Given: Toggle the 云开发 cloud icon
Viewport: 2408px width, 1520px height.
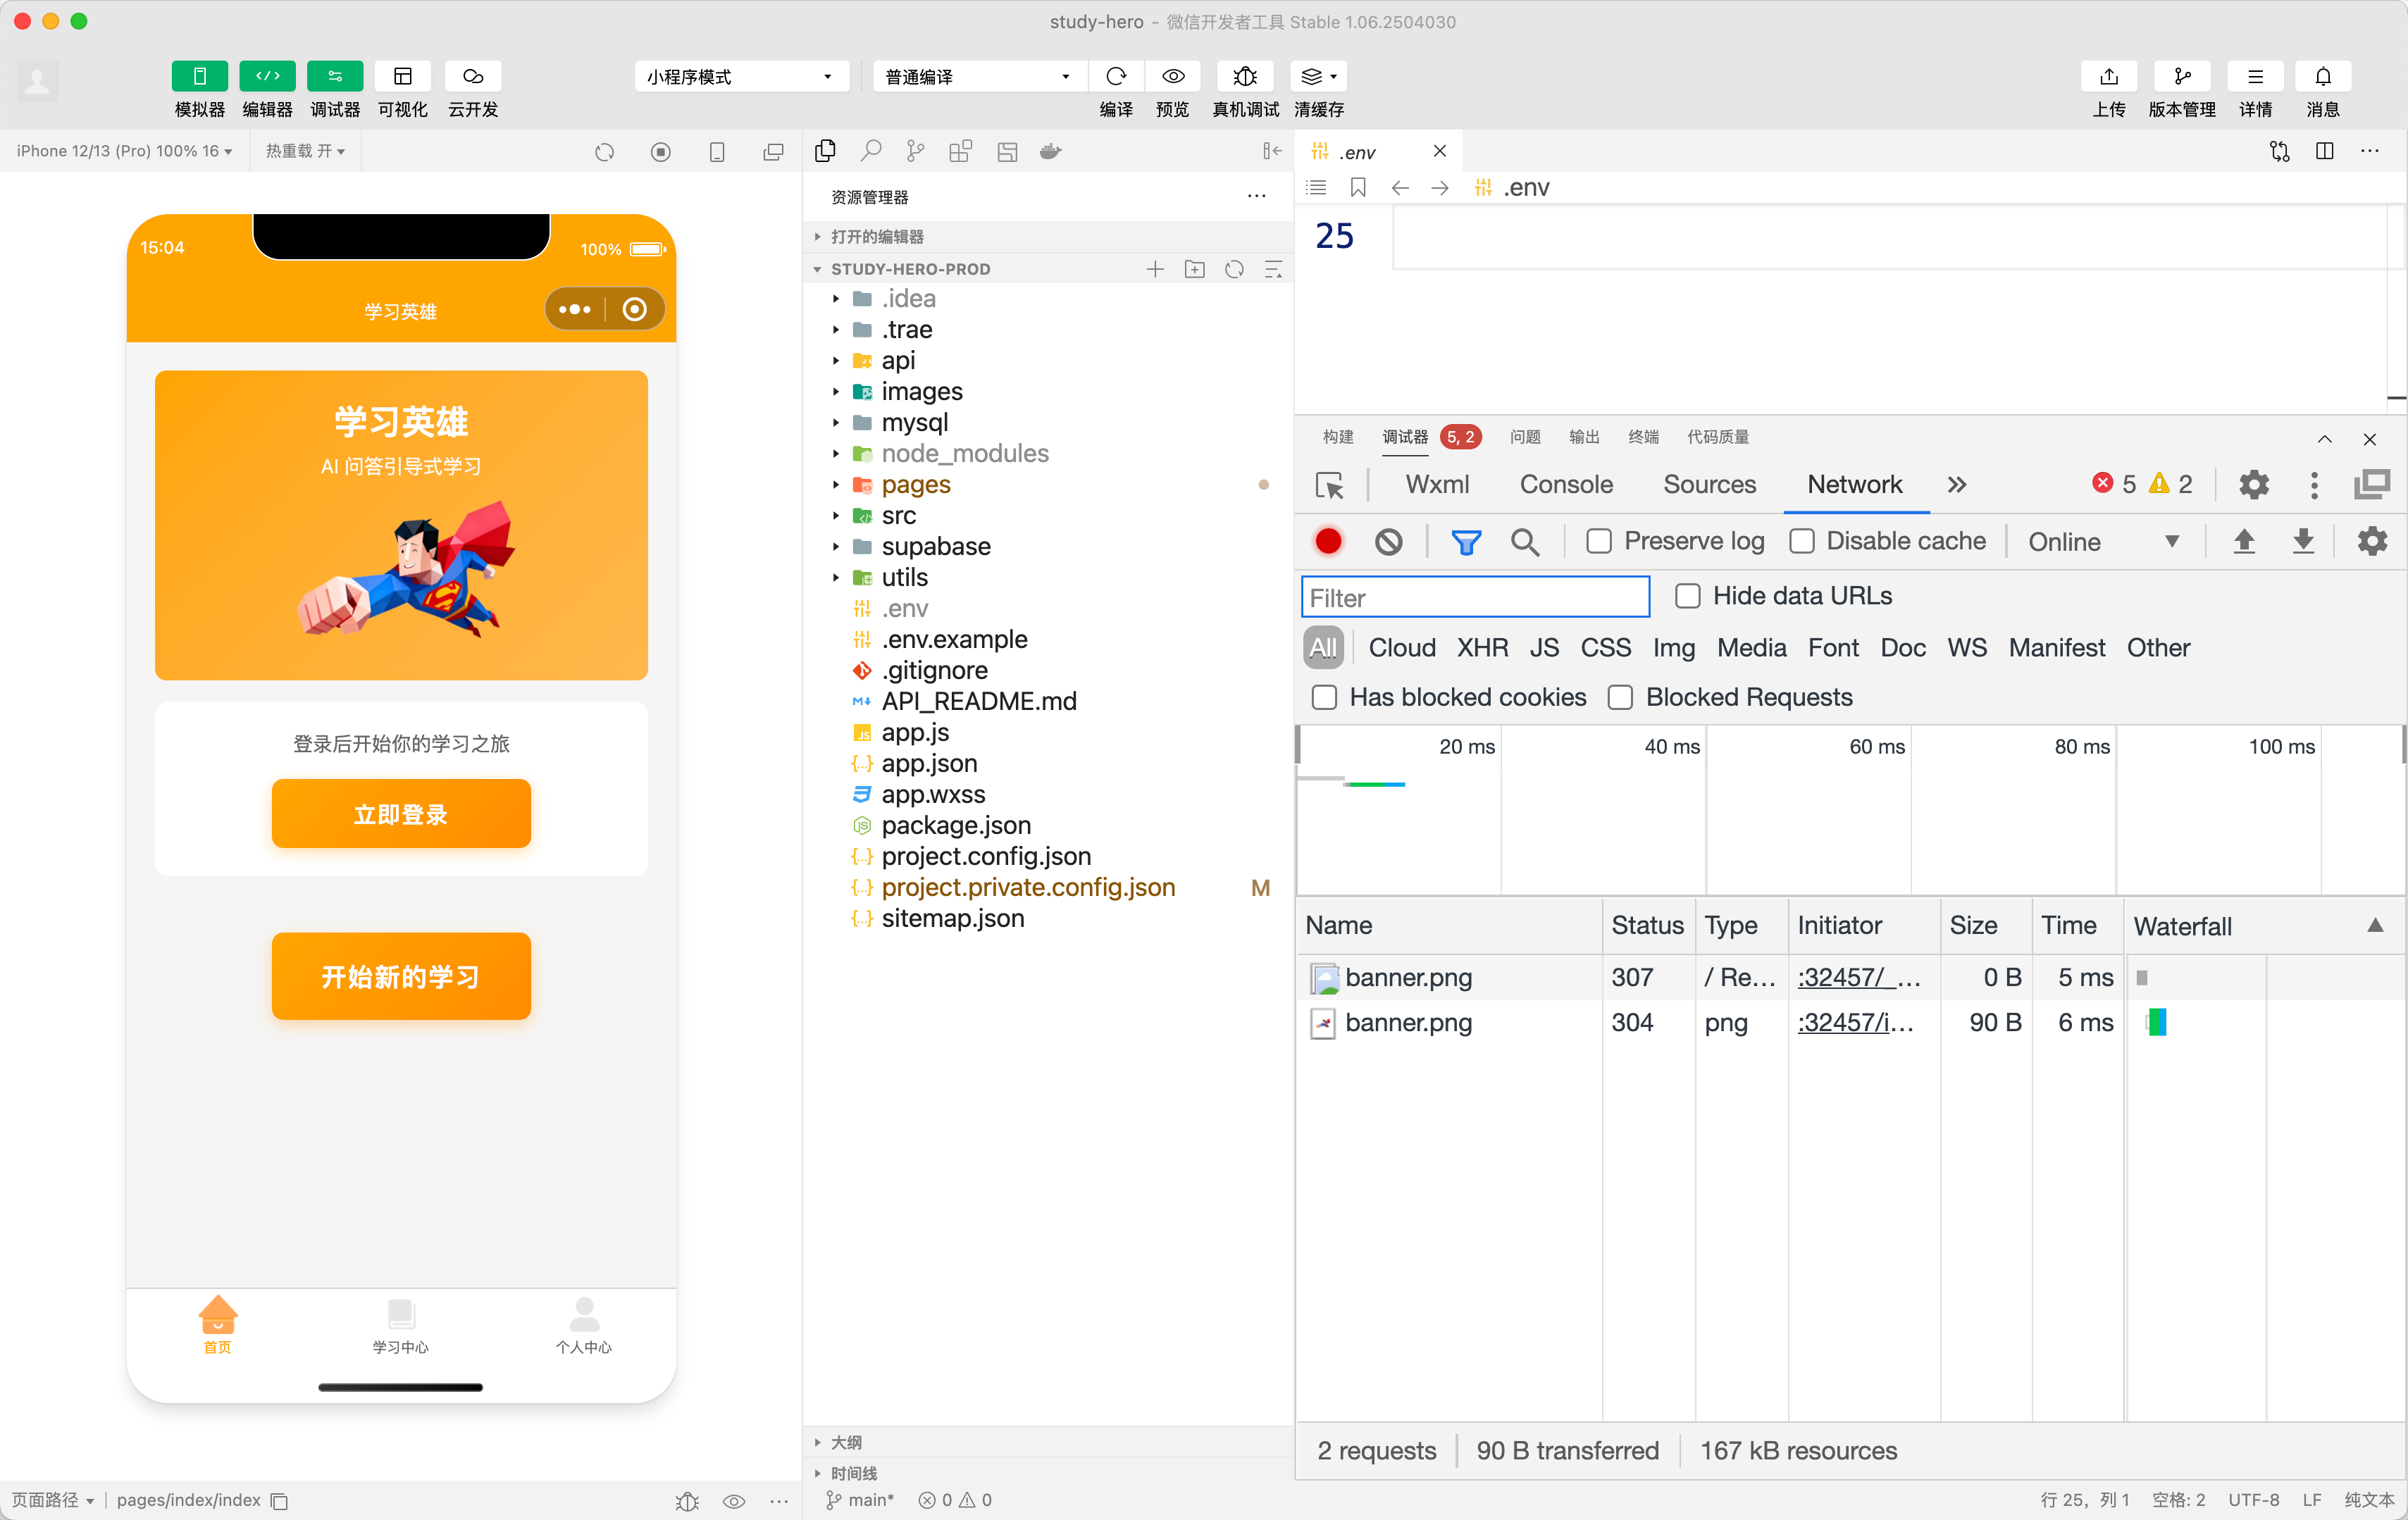Looking at the screenshot, I should 473,76.
